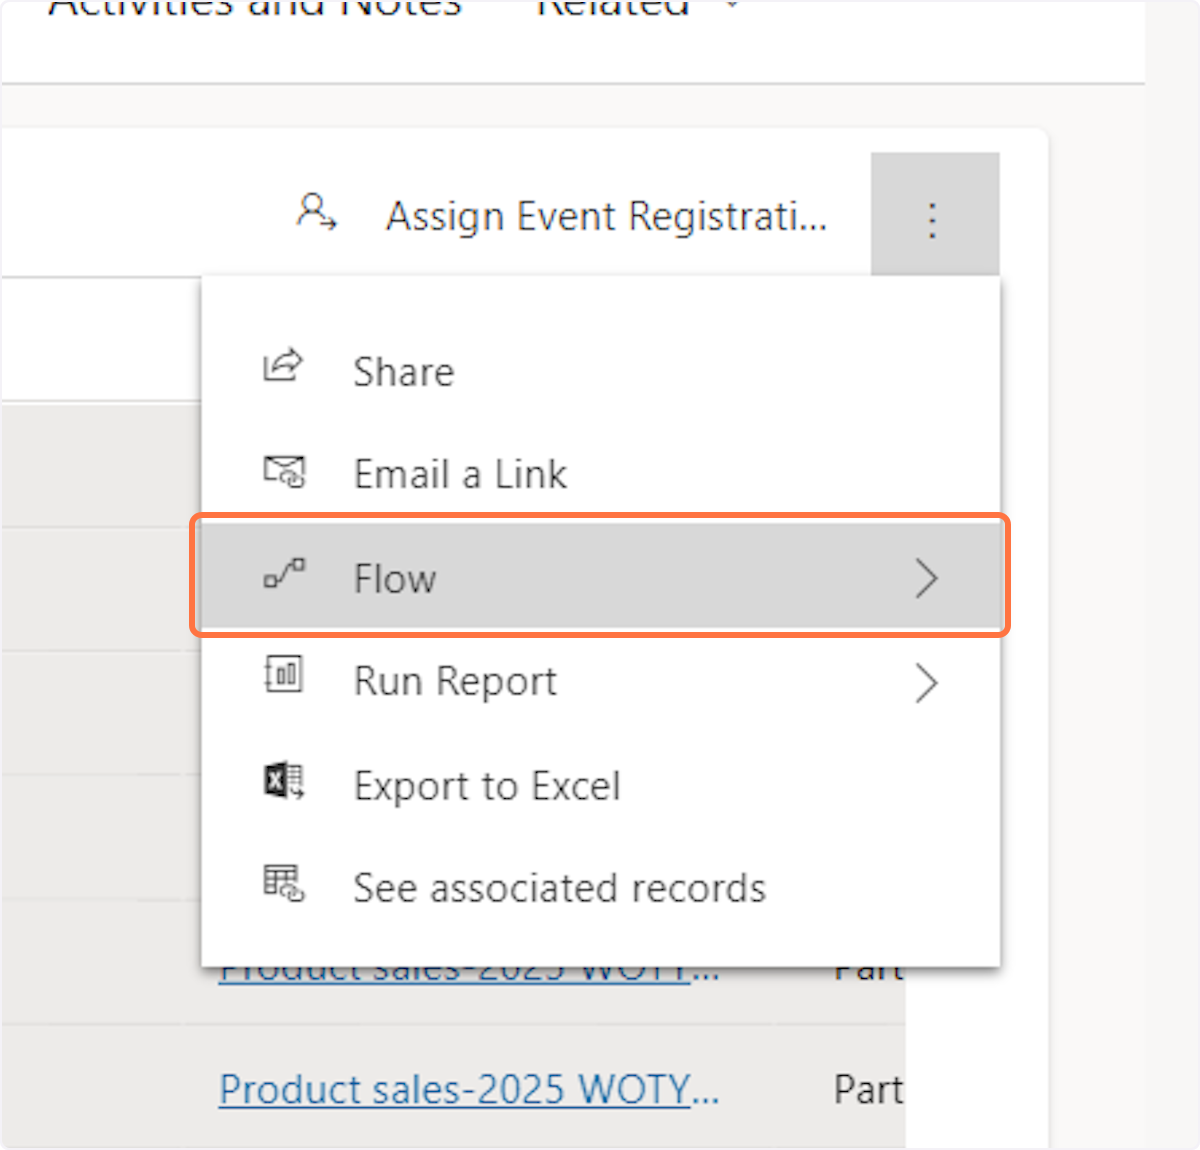Image resolution: width=1200 pixels, height=1150 pixels.
Task: Select the Flow menu label
Action: coord(395,579)
